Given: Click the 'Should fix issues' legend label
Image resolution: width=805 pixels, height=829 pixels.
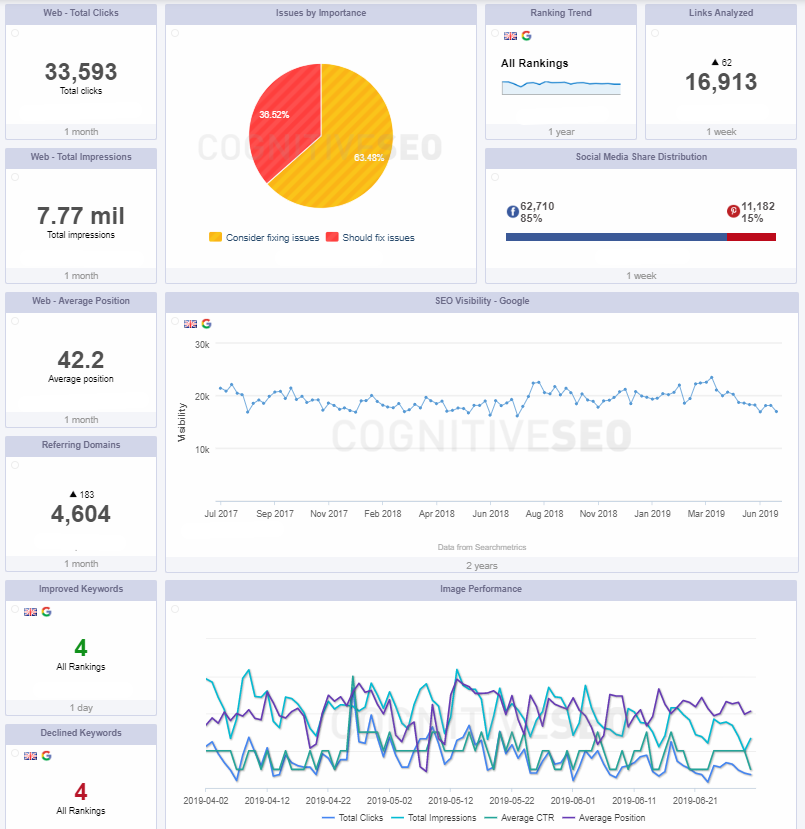Looking at the screenshot, I should click(378, 238).
